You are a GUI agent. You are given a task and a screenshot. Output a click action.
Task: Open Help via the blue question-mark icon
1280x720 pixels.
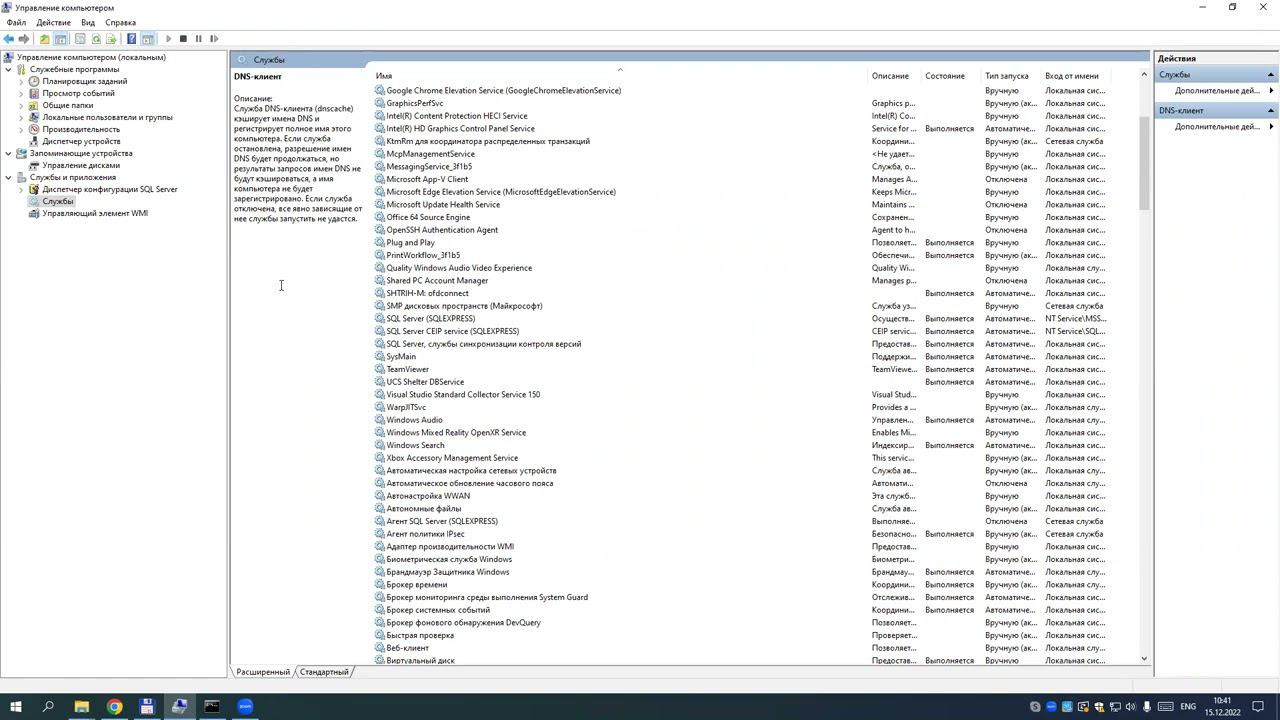pos(131,39)
